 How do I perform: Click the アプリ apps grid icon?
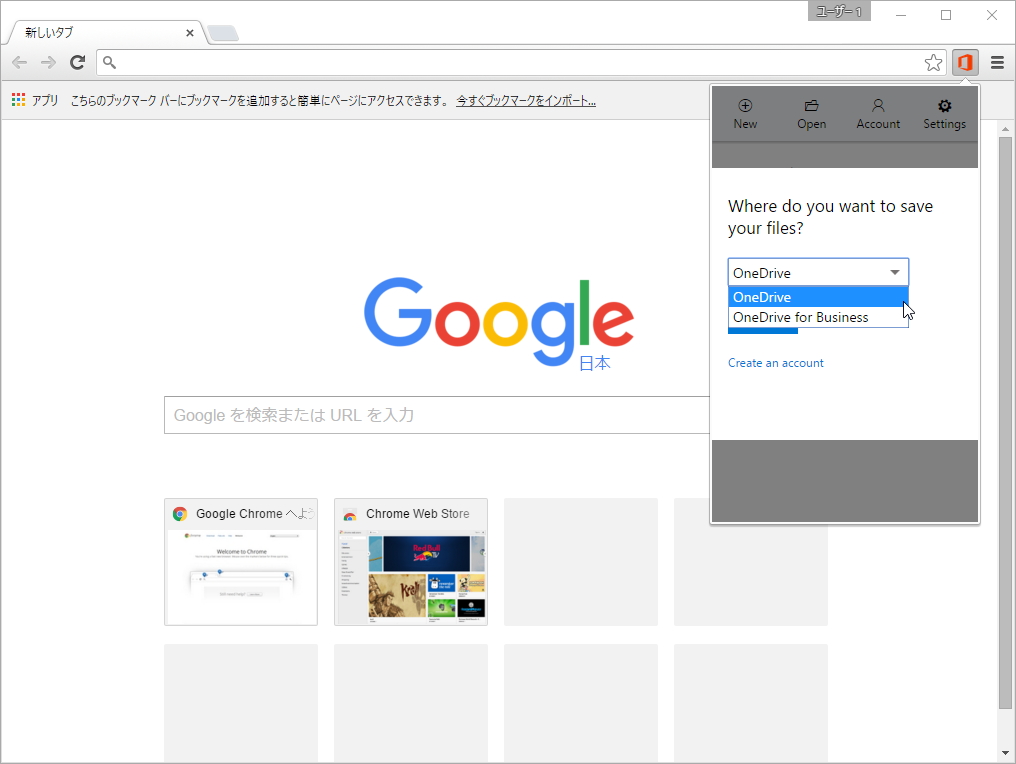pos(17,99)
